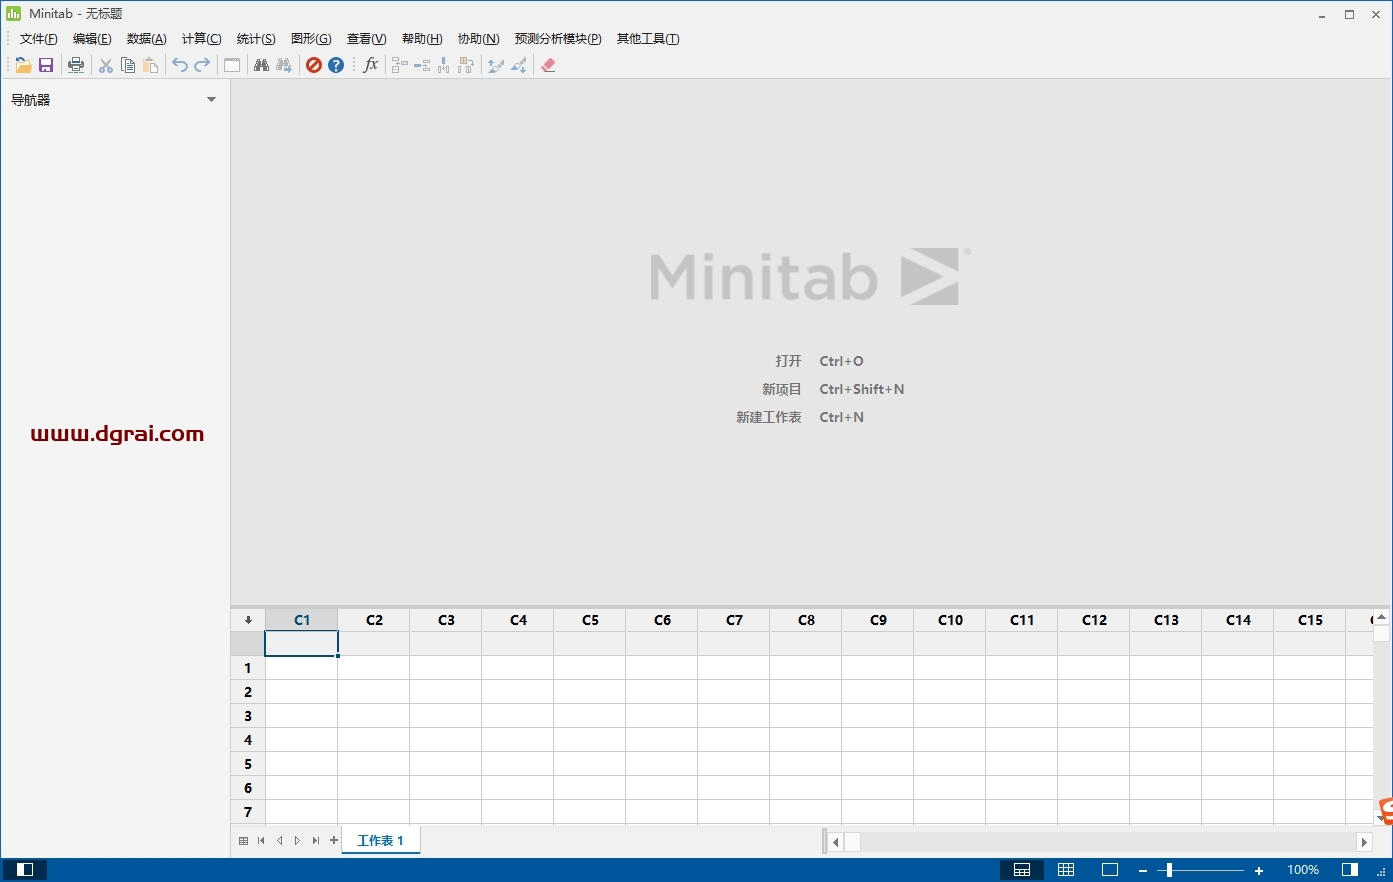Click the worksheet data direction arrow cell

click(248, 620)
